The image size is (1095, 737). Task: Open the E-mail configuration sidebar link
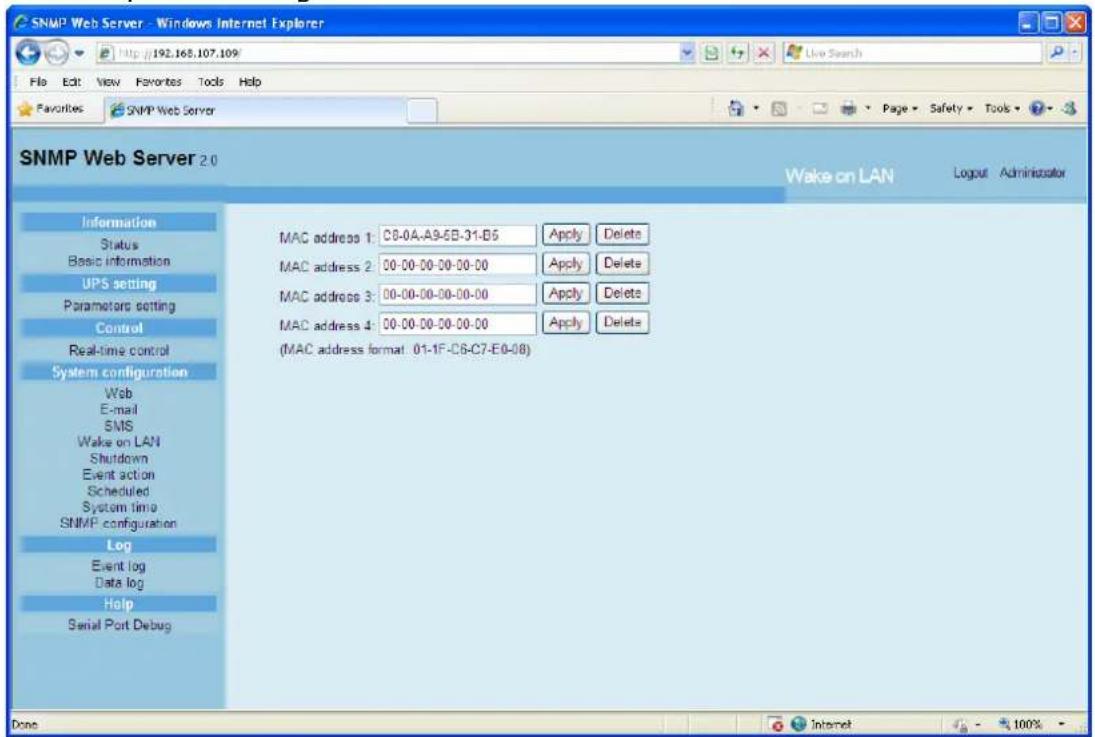[119, 409]
